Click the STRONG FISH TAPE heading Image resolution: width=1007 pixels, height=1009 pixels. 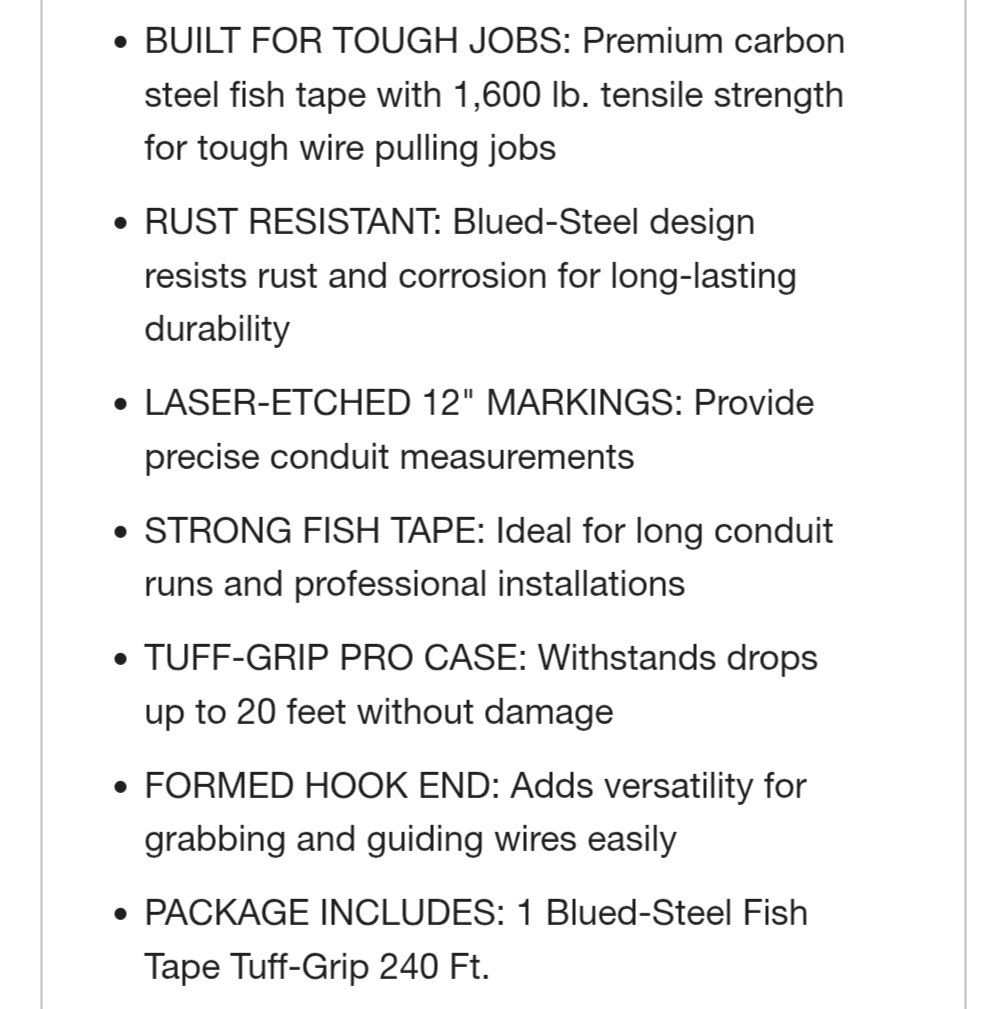click(x=315, y=531)
